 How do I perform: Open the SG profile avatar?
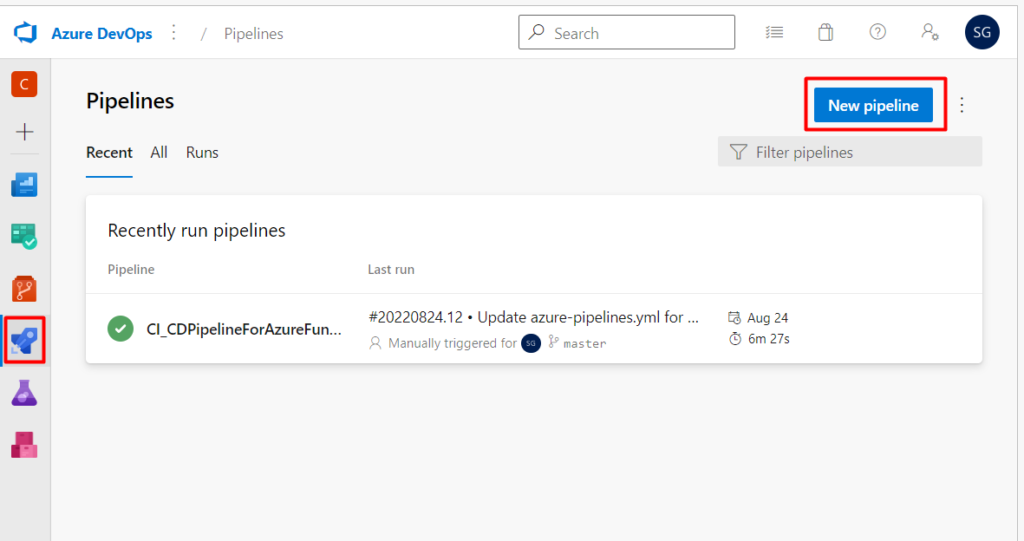982,32
